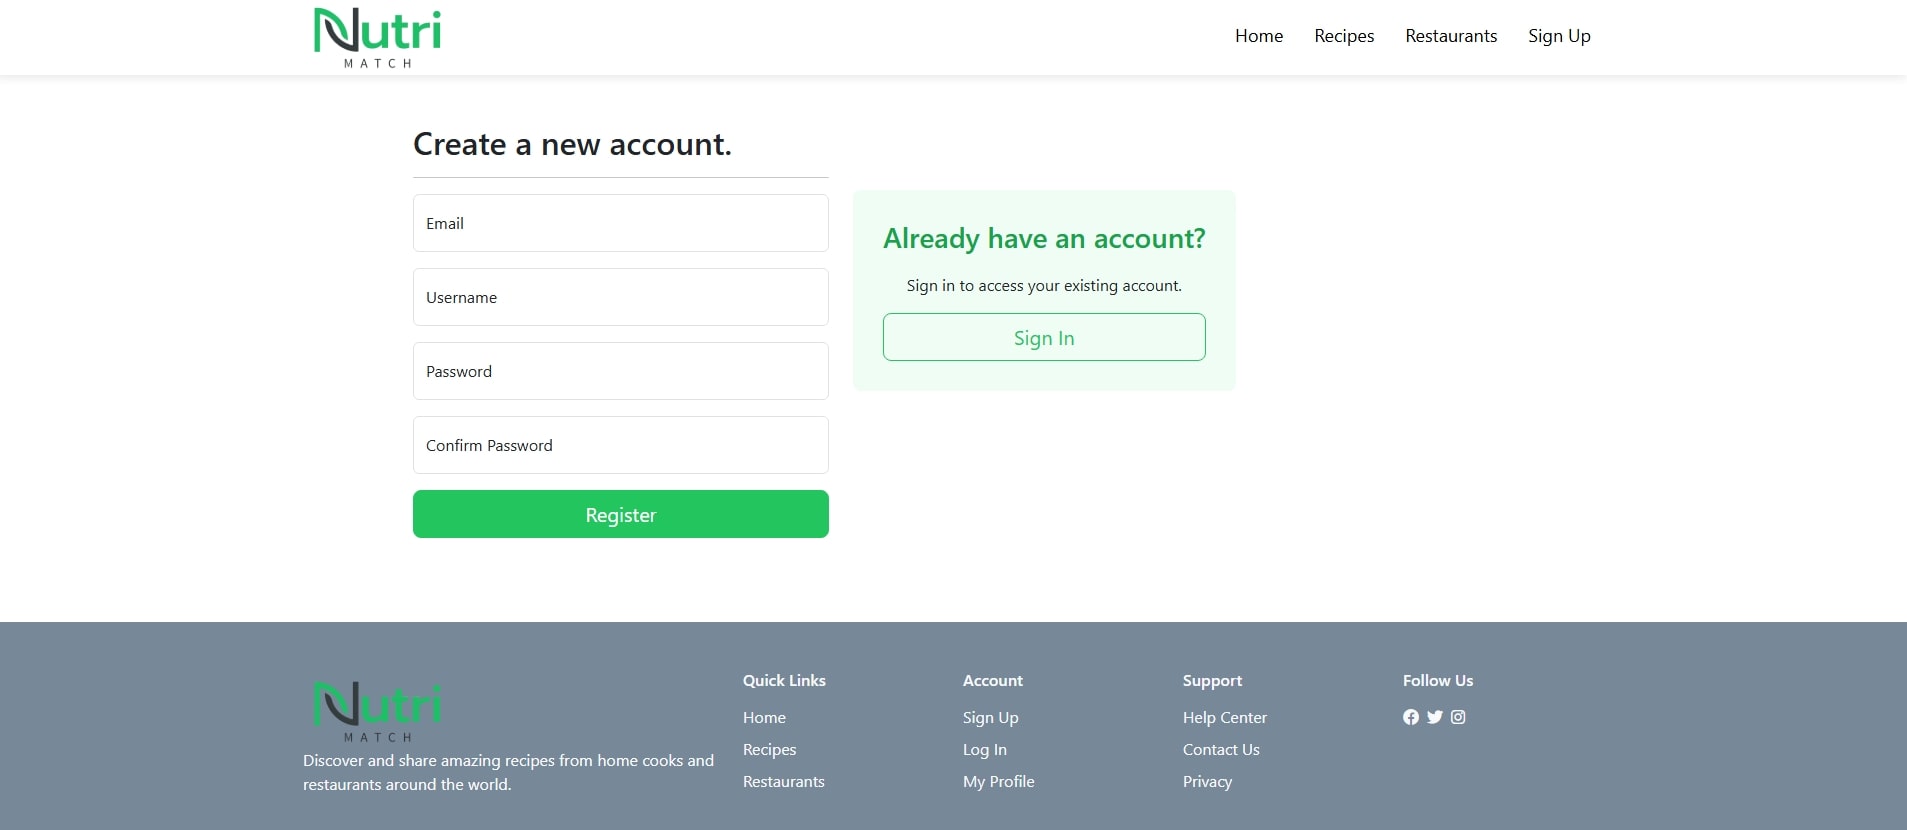Select the Password input field
The image size is (1907, 830).
pos(620,371)
